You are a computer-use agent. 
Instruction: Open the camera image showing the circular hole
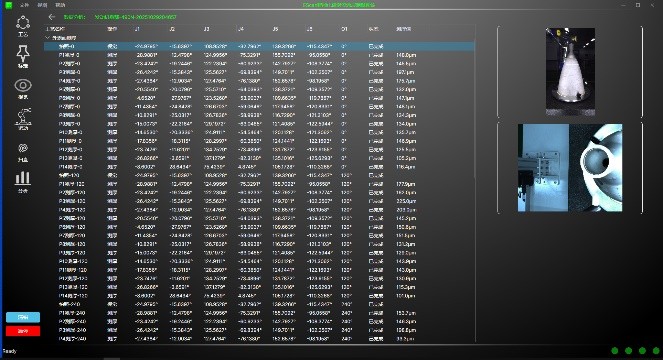[x=596, y=168]
